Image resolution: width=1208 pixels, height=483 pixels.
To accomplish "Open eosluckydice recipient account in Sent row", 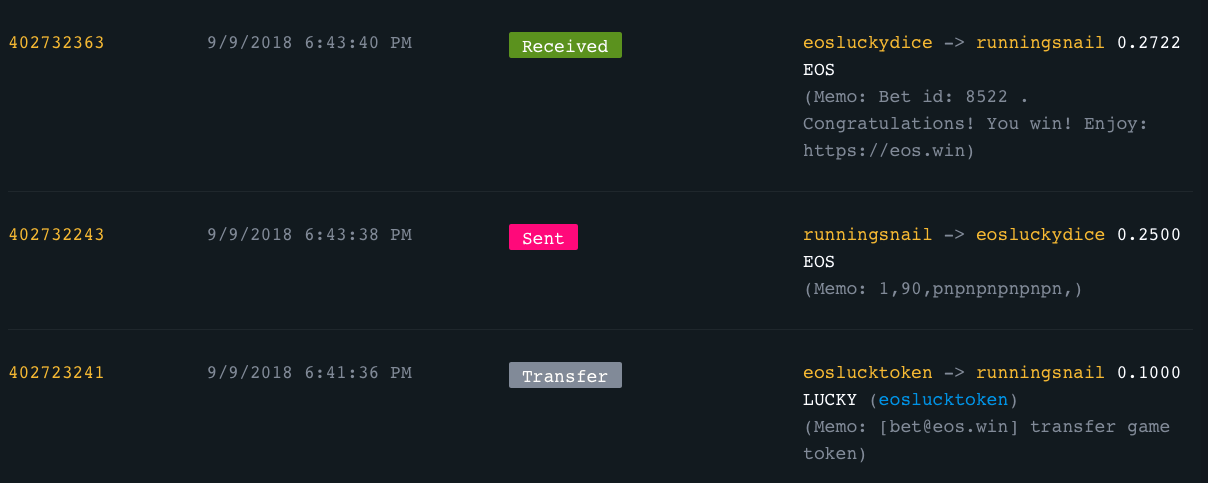I will pyautogui.click(x=1040, y=235).
